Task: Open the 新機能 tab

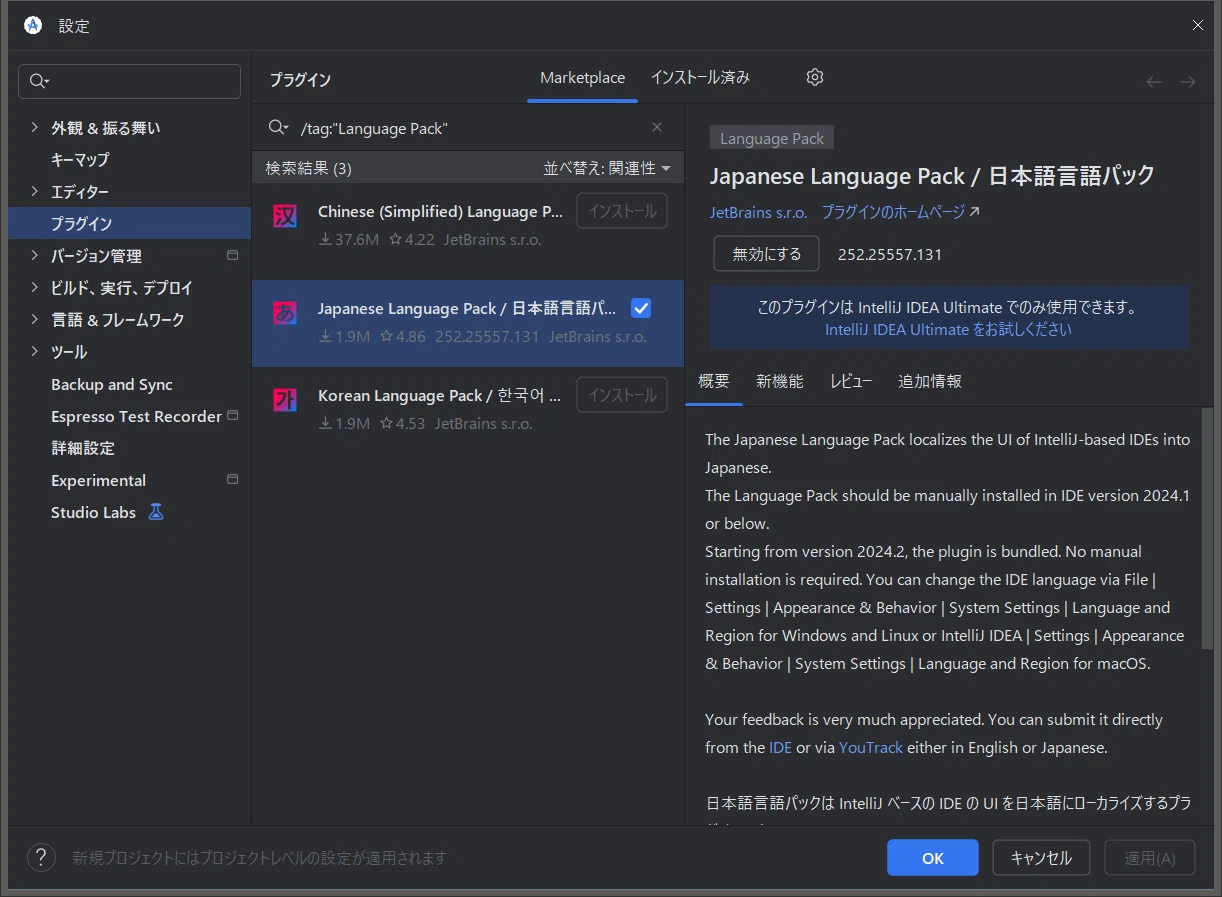Action: tap(780, 381)
